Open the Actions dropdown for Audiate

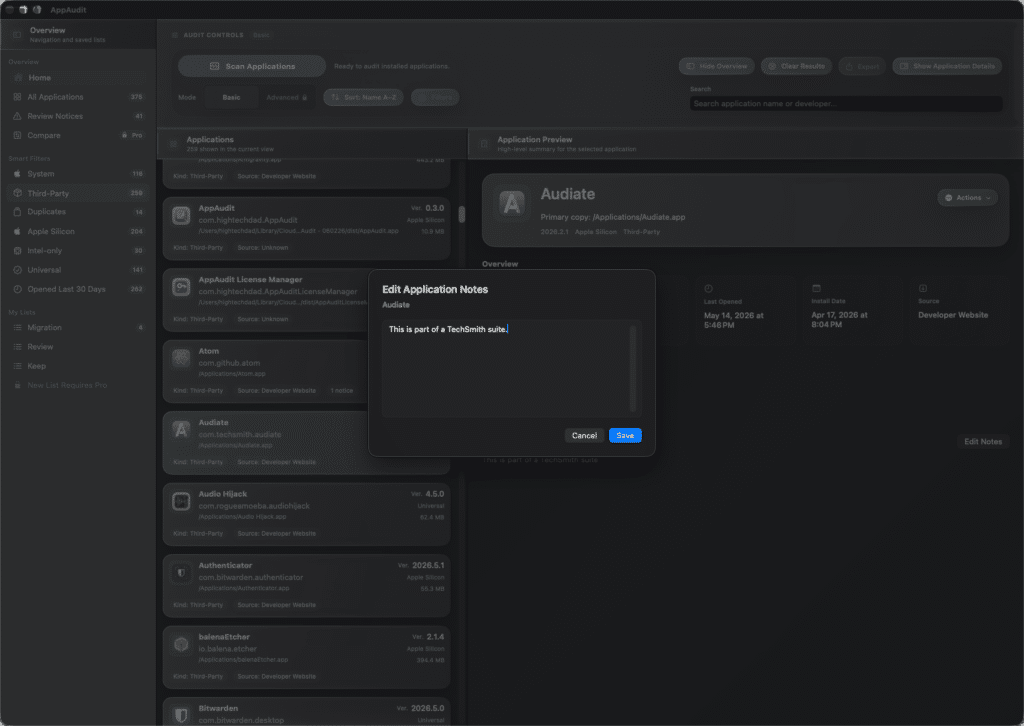(968, 198)
